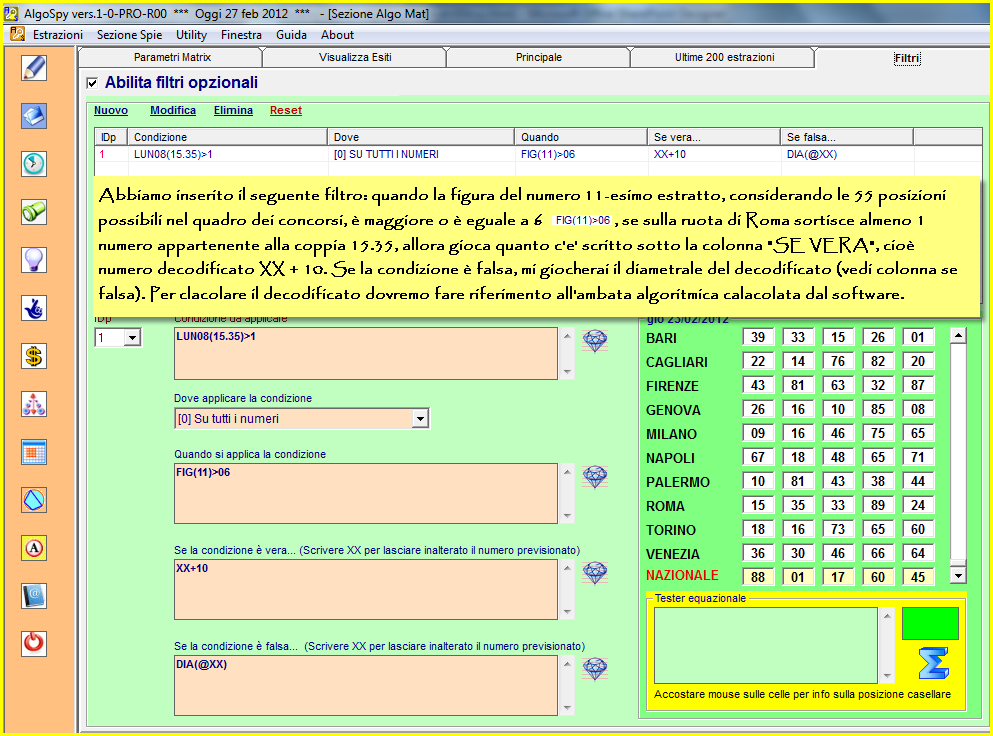This screenshot has width=993, height=736.
Task: Click the Nuovo link
Action: (111, 110)
